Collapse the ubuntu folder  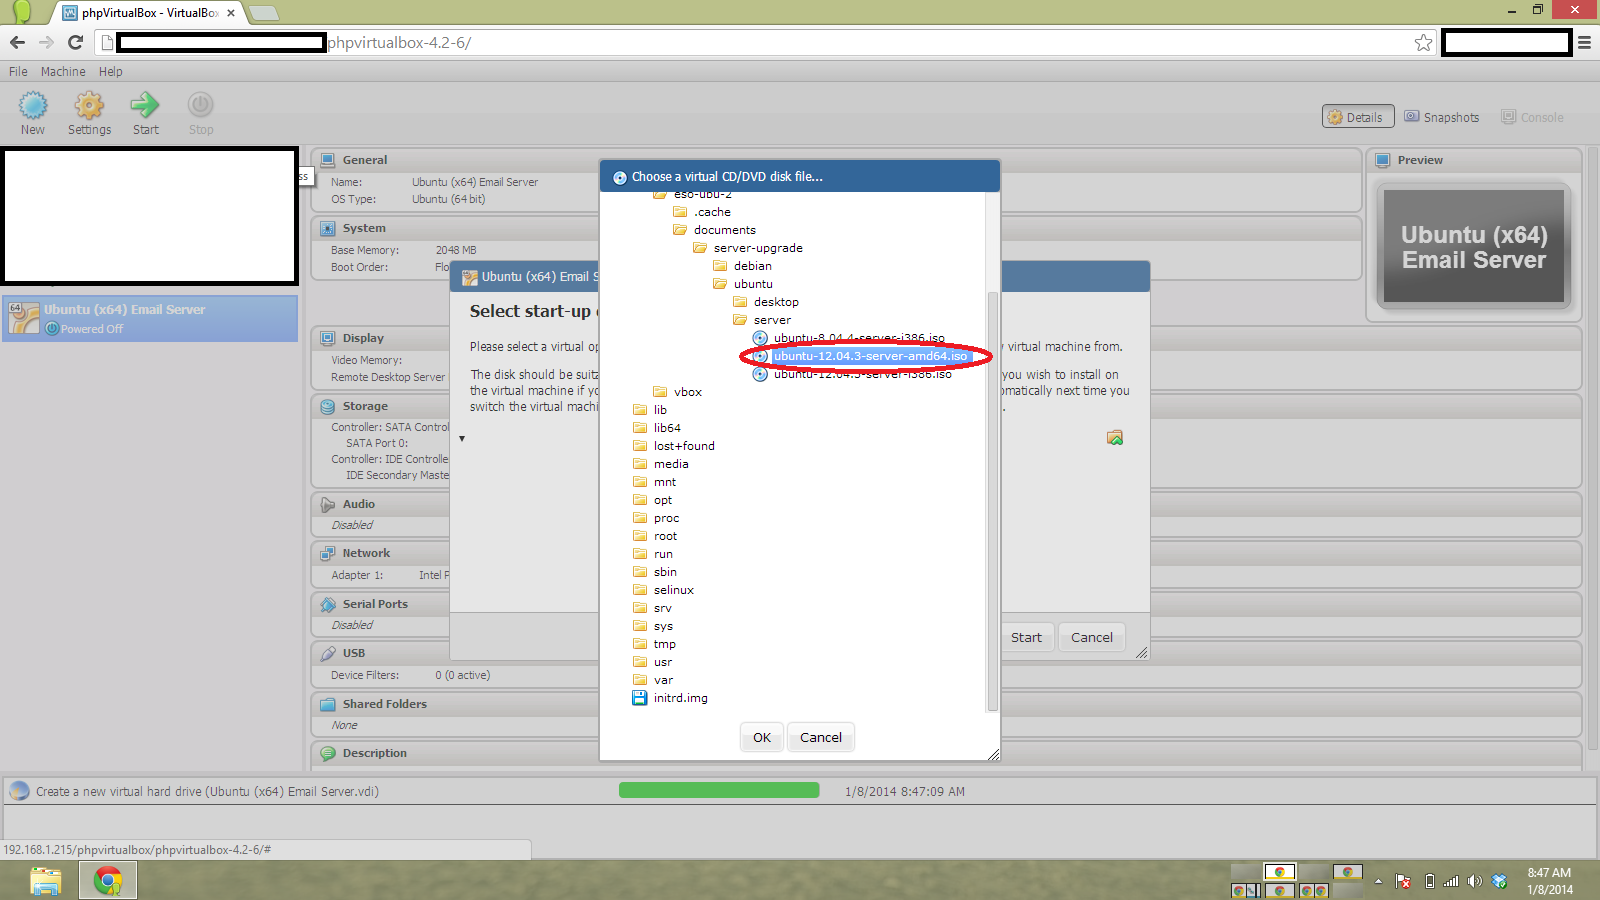[720, 284]
